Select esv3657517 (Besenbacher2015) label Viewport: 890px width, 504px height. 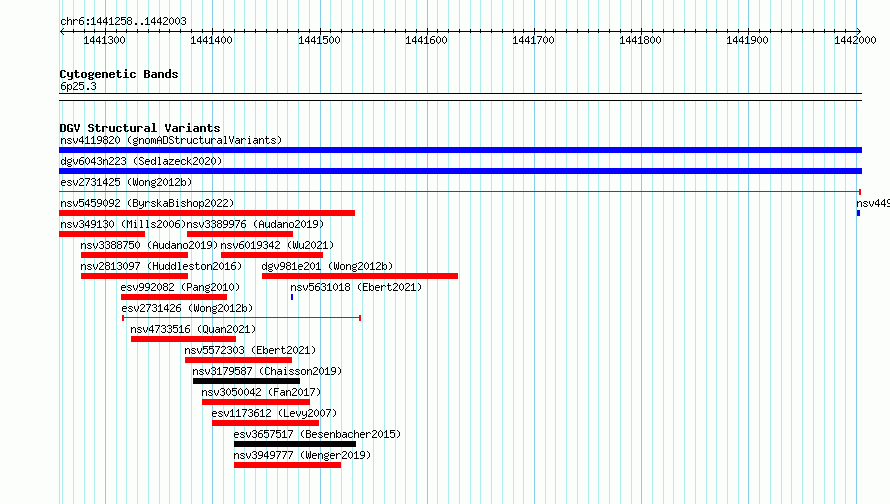click(x=317, y=434)
